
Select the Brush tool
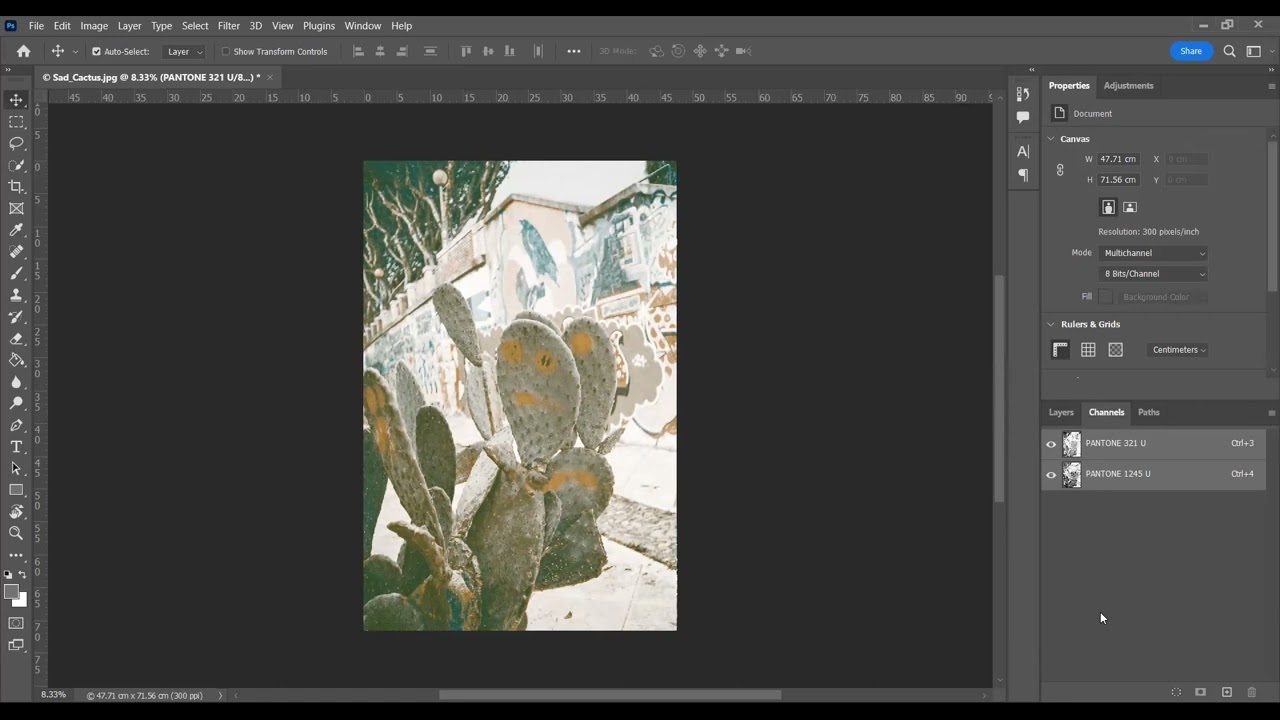click(16, 274)
